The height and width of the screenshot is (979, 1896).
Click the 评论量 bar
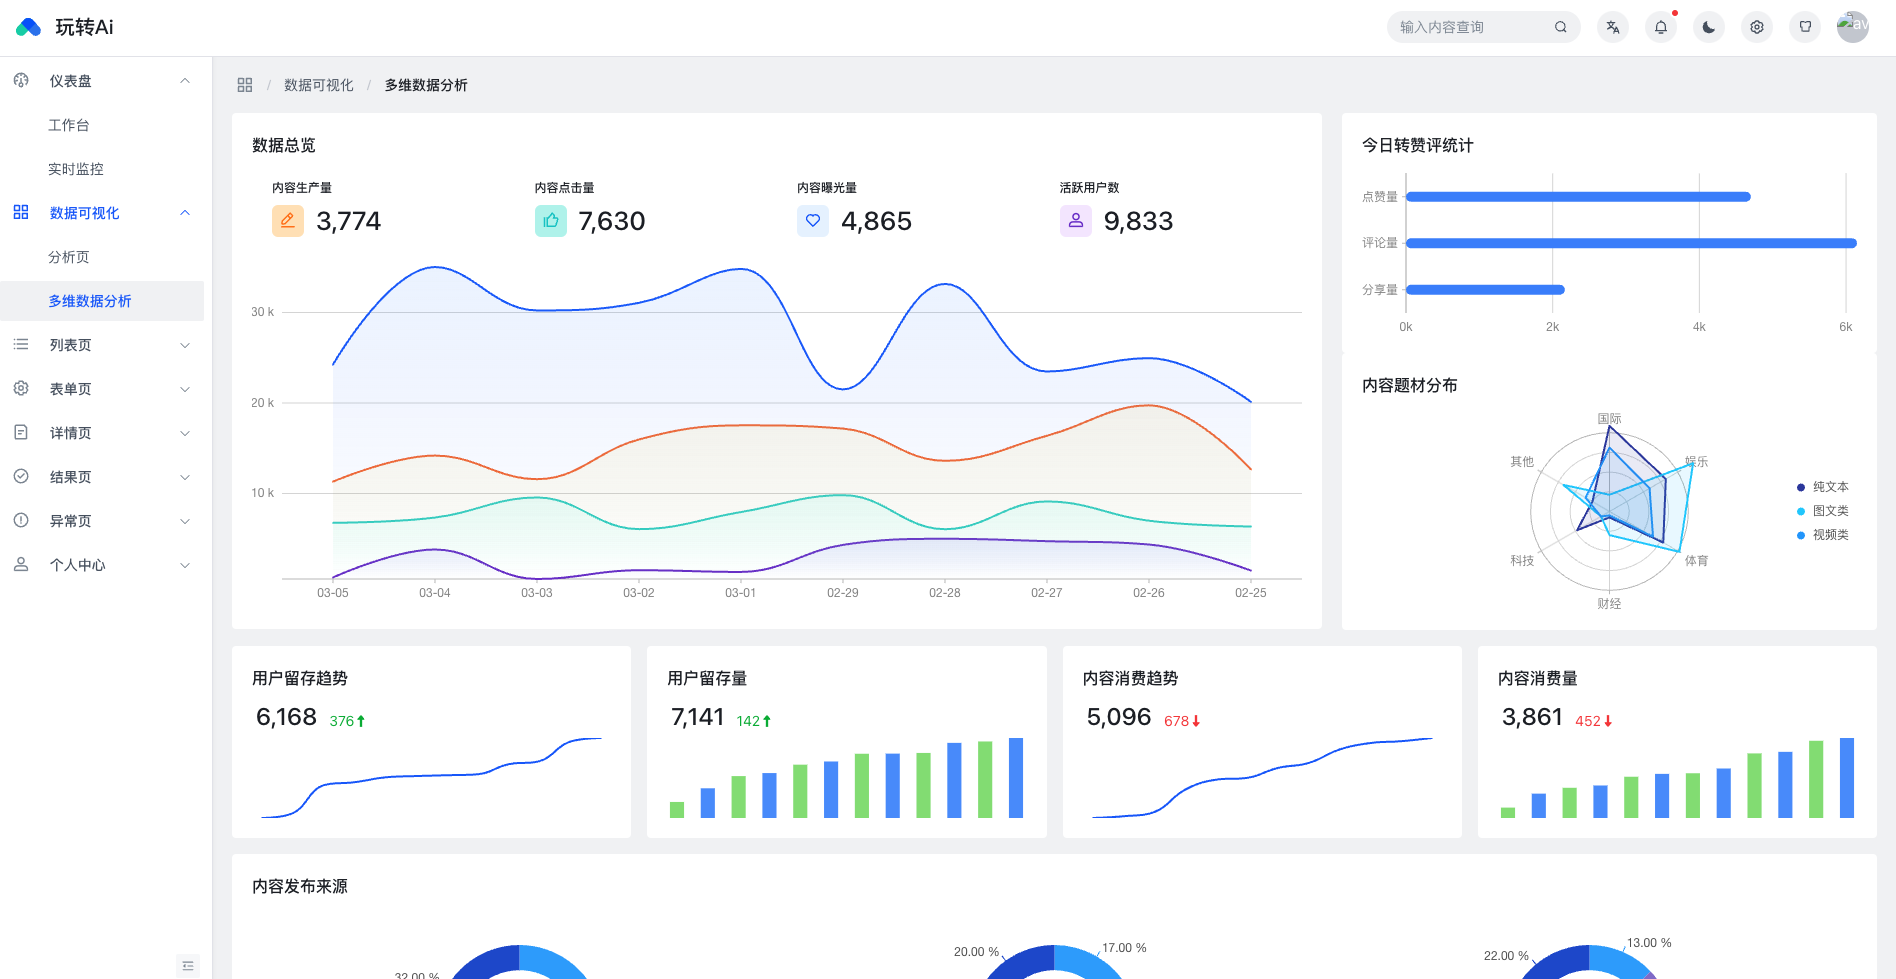[1631, 243]
